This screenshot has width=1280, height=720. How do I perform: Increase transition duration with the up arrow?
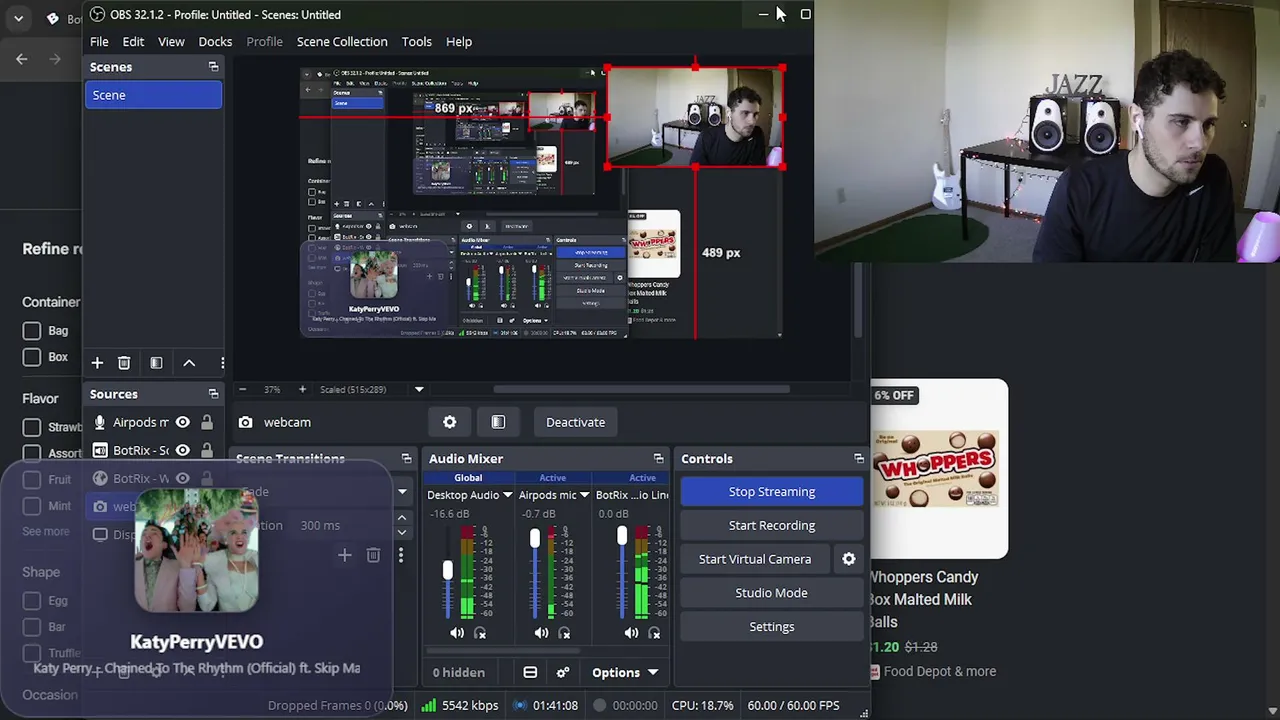(x=402, y=519)
